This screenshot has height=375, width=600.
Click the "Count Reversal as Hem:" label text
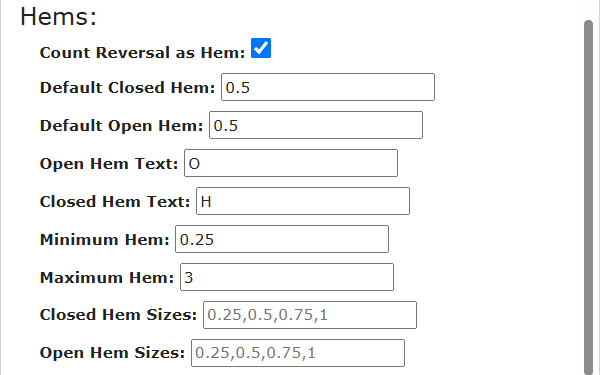142,53
